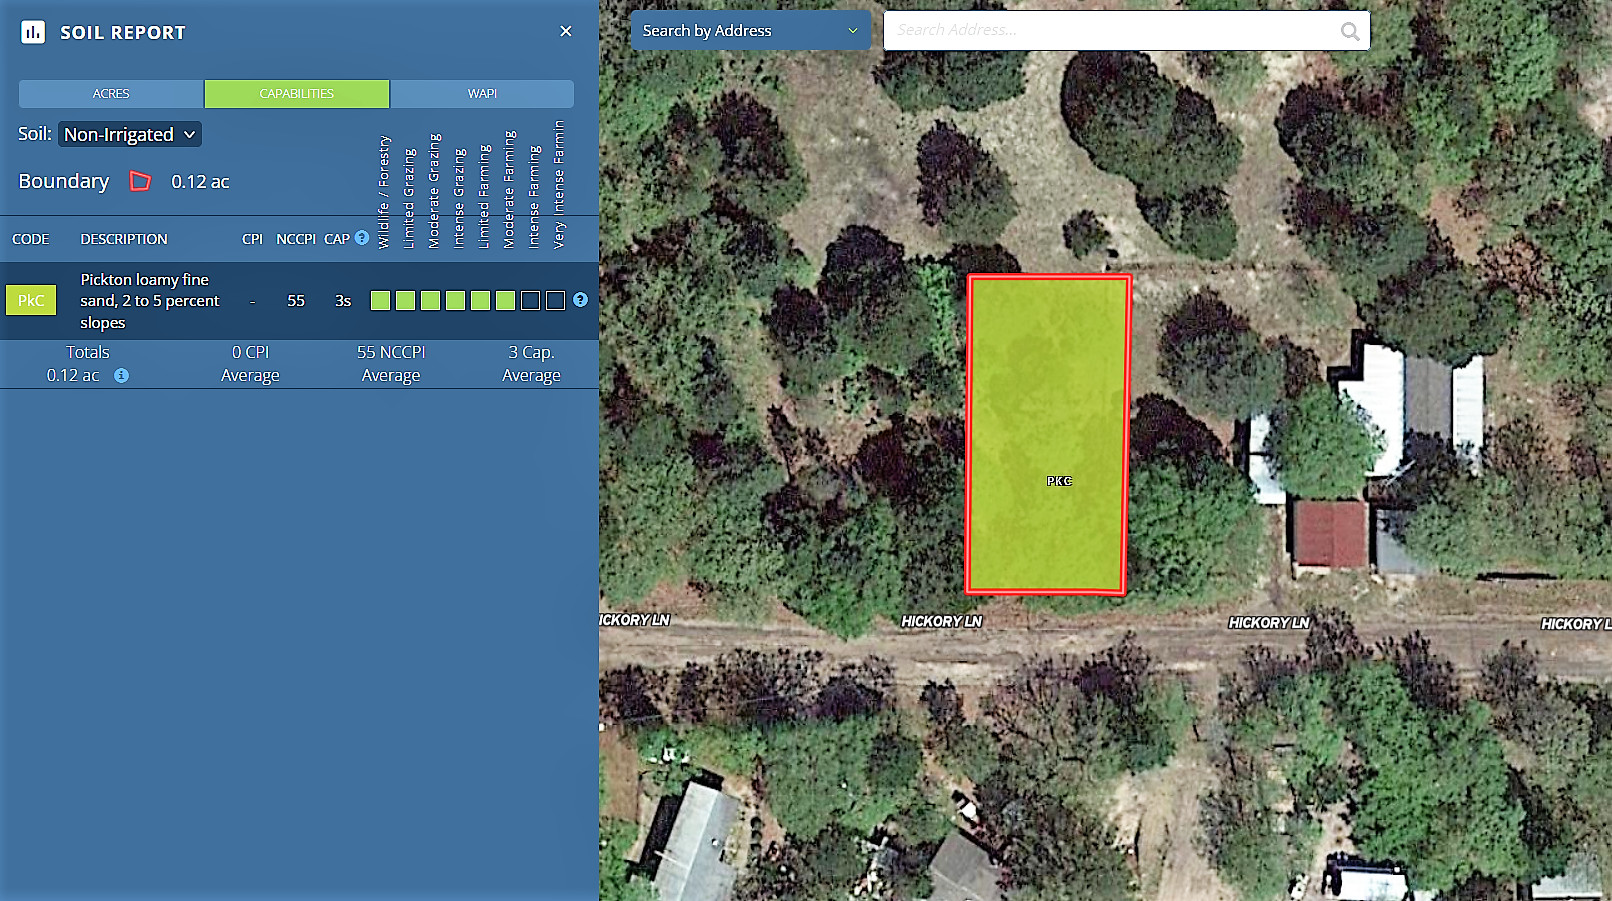Click the 3 Cap. Average total

click(x=531, y=364)
